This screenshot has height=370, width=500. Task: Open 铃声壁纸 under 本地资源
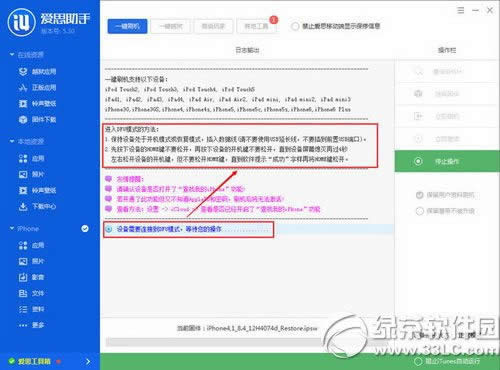click(37, 190)
